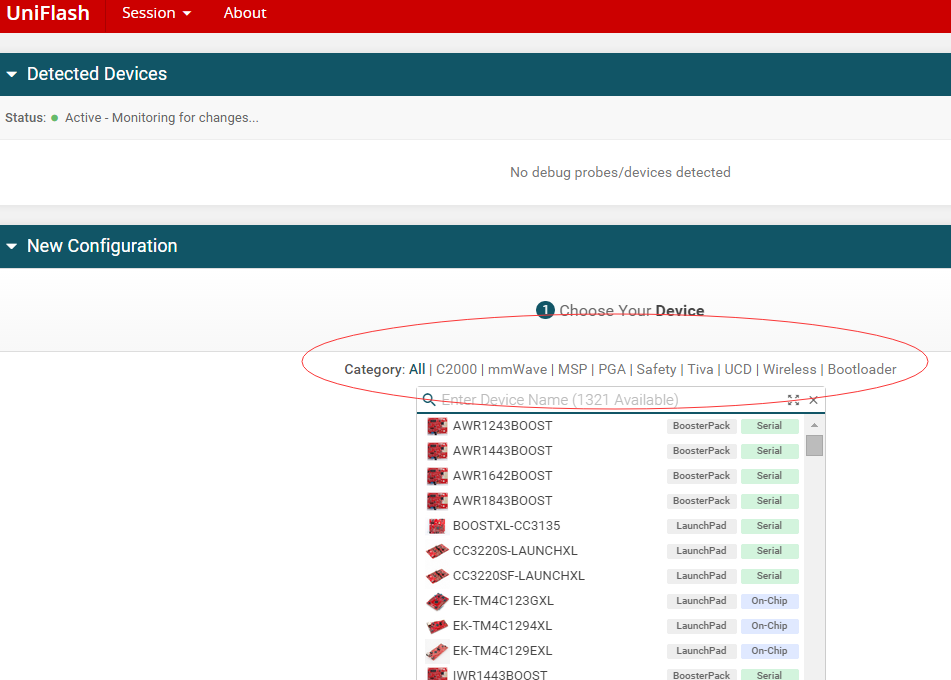Click the AWR1642BOOST board thumbnail
The image size is (951, 680).
click(437, 476)
